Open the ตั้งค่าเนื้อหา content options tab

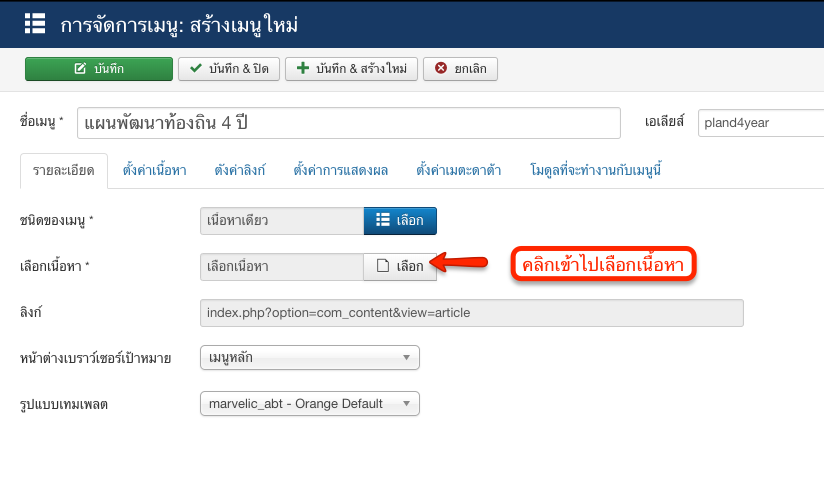(x=154, y=170)
